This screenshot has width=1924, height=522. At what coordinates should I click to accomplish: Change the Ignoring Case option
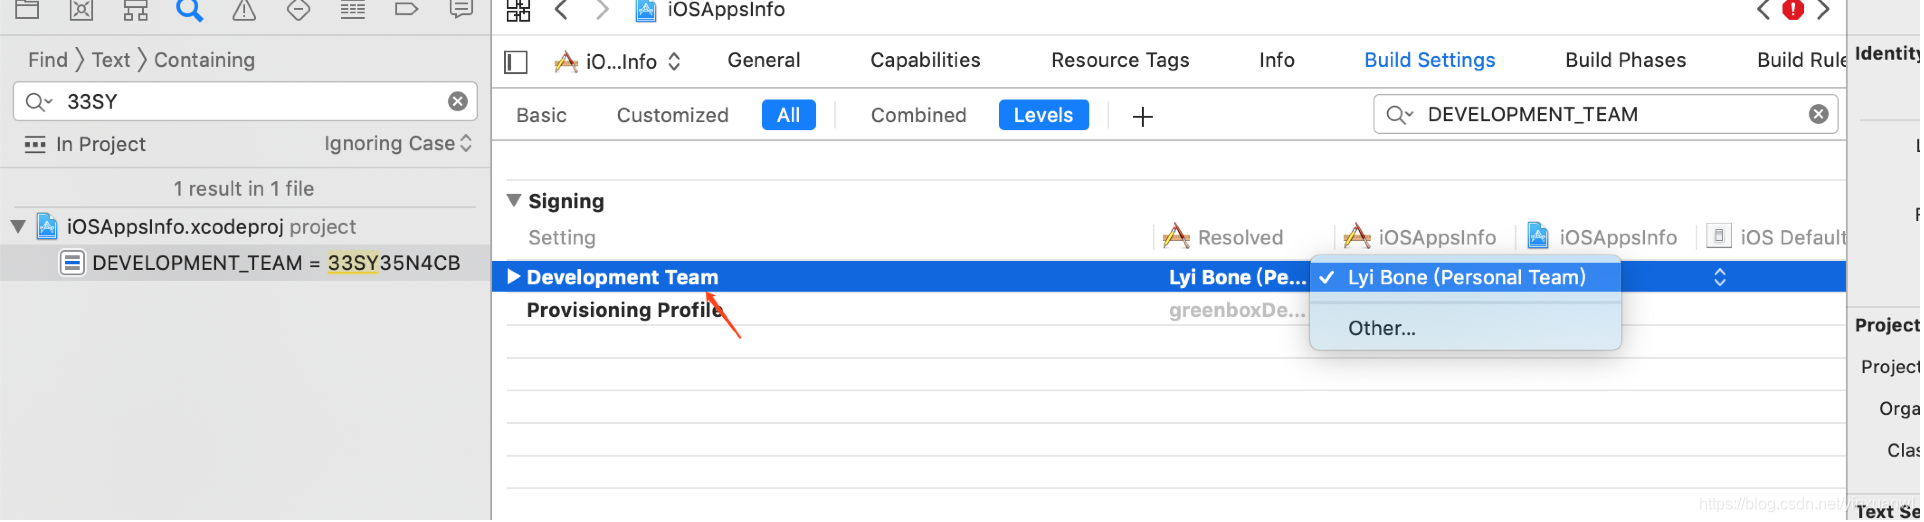click(398, 144)
